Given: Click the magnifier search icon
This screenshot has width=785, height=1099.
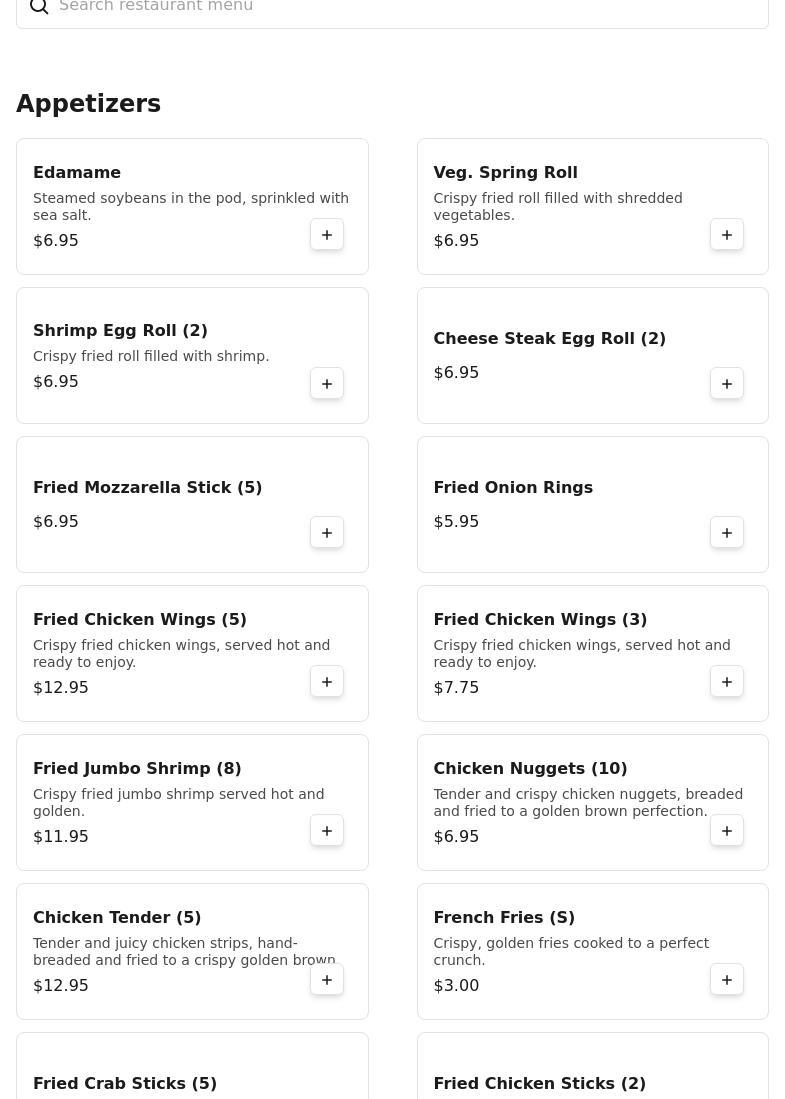Looking at the screenshot, I should point(39,6).
